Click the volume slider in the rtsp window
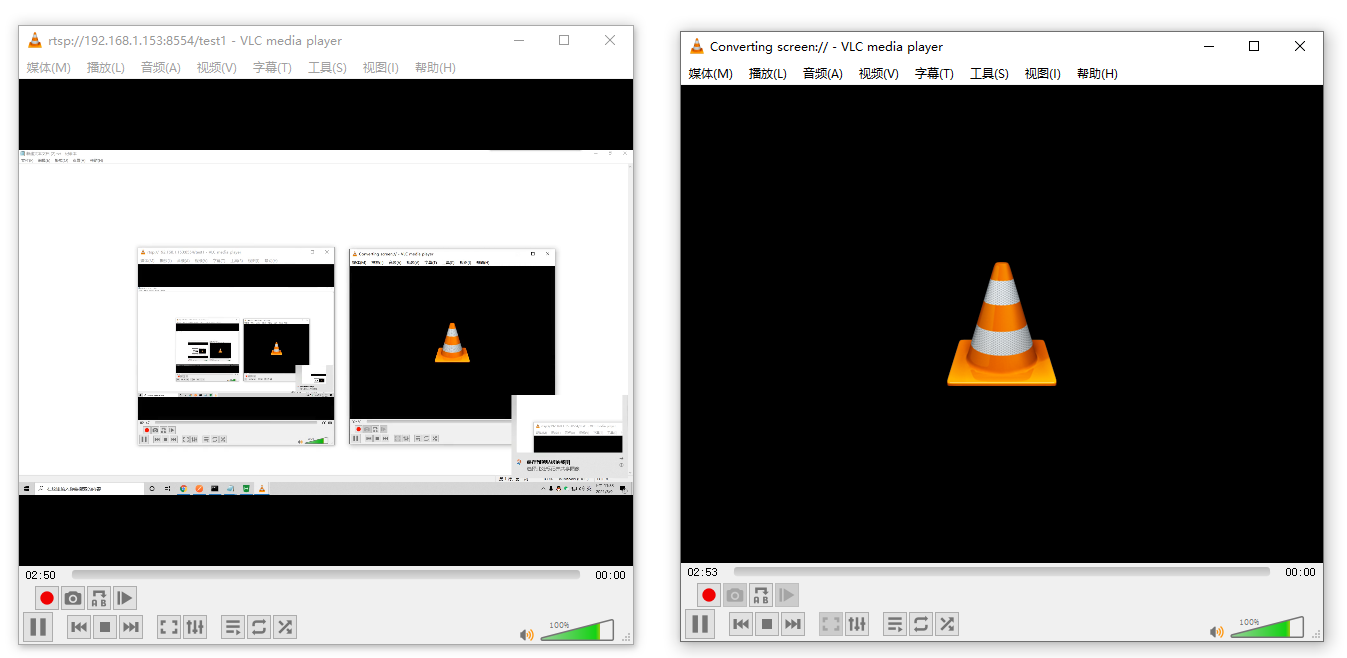The height and width of the screenshot is (658, 1347). (x=577, y=630)
